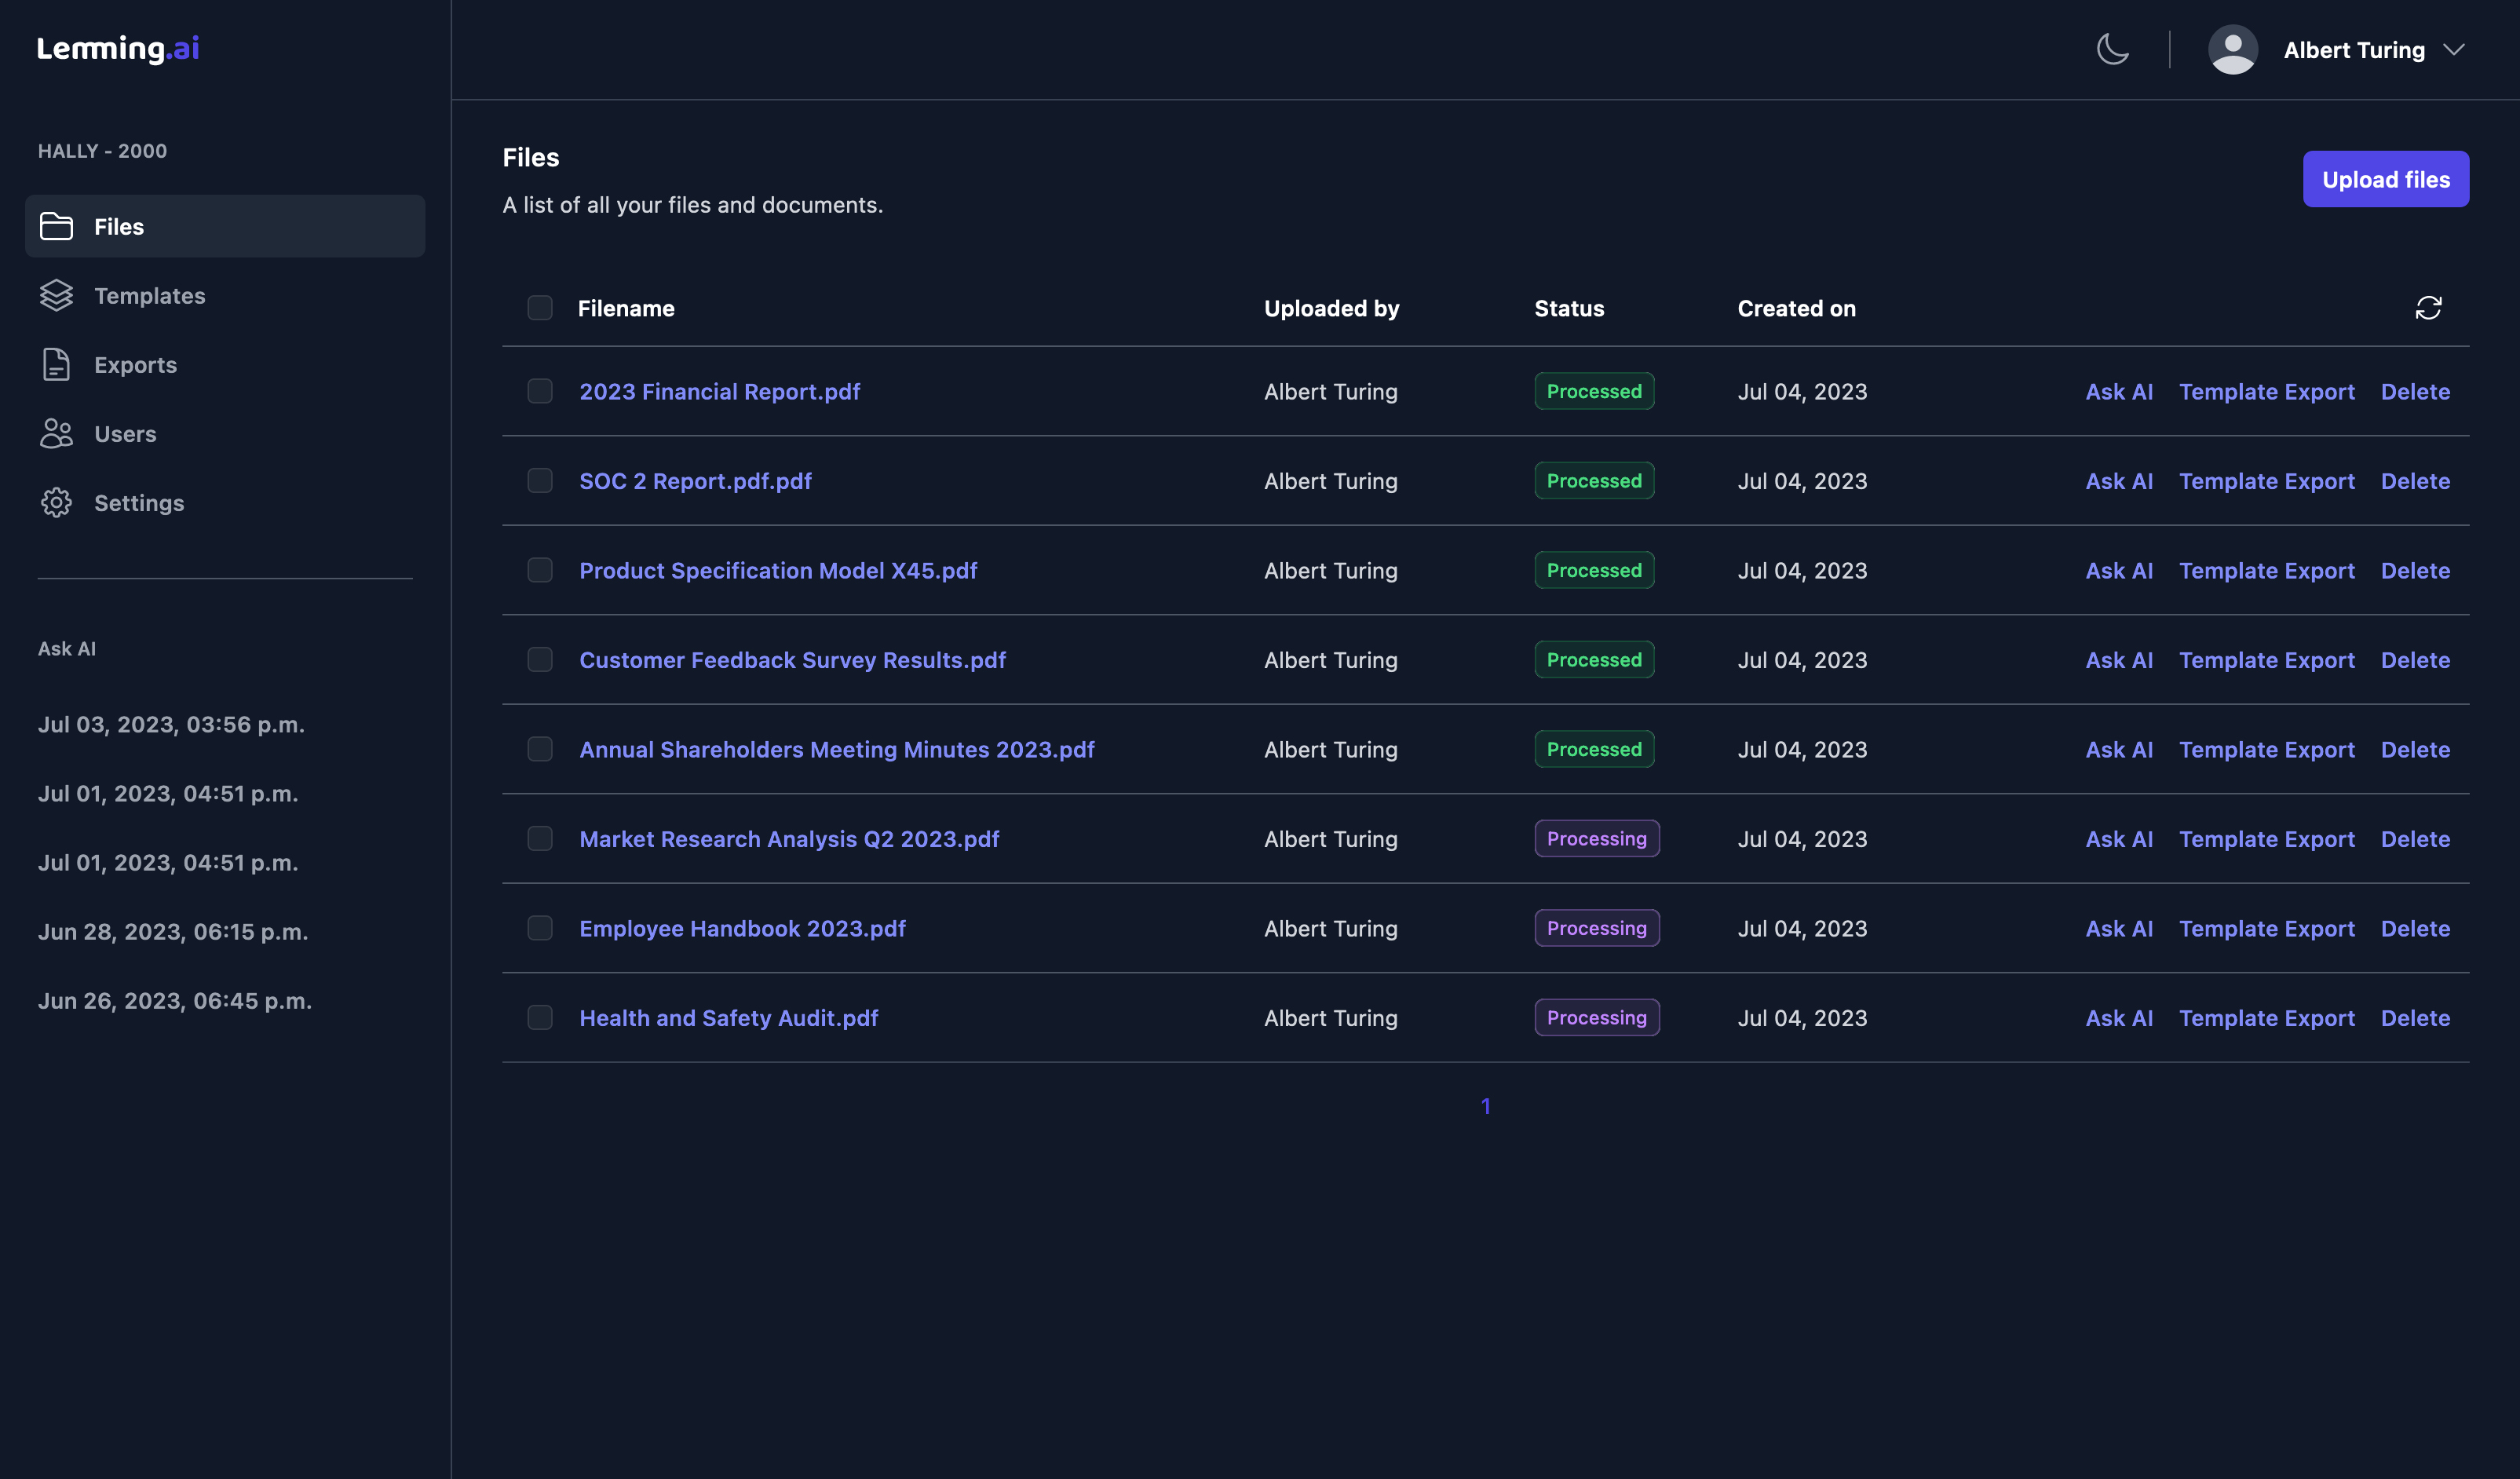Check the box for 2023 Financial Report.pdf
Viewport: 2520px width, 1479px height.
click(540, 391)
